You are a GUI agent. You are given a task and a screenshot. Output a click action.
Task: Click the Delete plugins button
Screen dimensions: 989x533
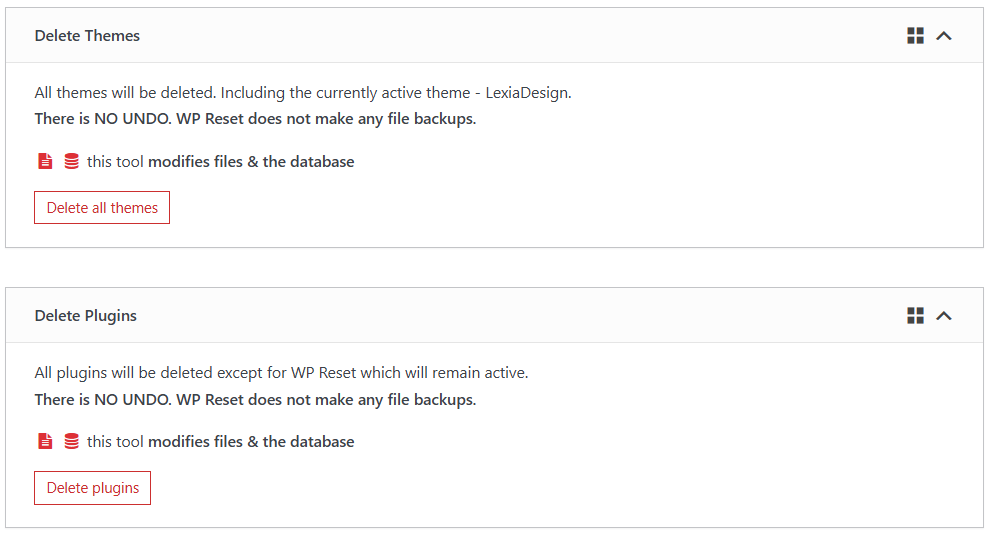click(x=93, y=488)
